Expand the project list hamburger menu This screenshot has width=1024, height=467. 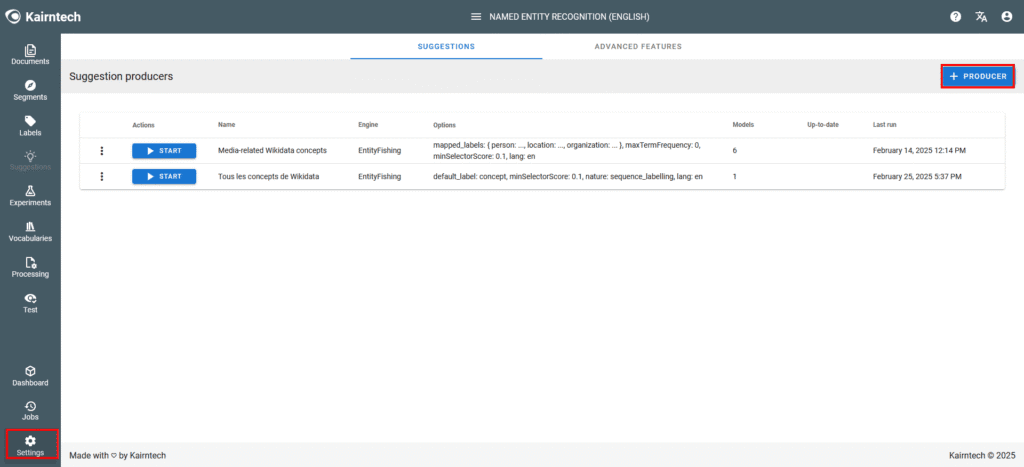pyautogui.click(x=477, y=17)
